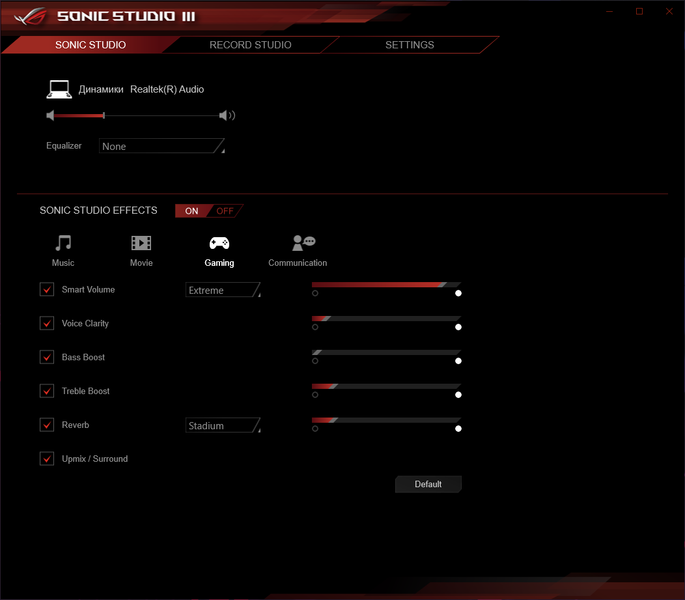Click the Bass Boost label

click(x=83, y=357)
